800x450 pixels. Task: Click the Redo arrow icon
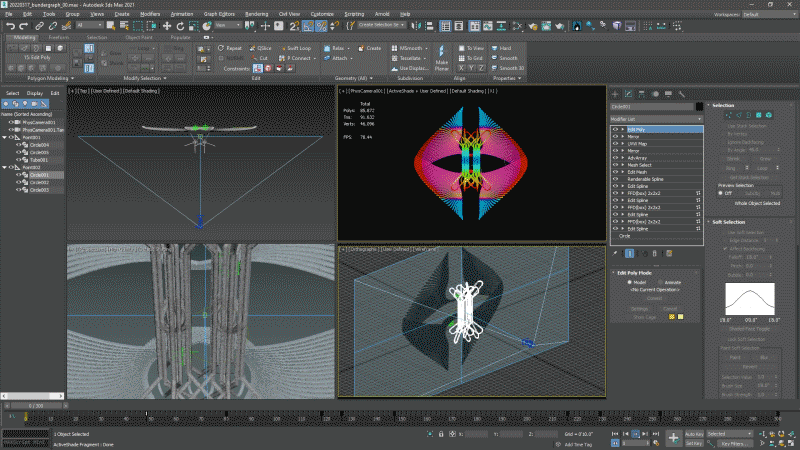pyautogui.click(x=23, y=26)
